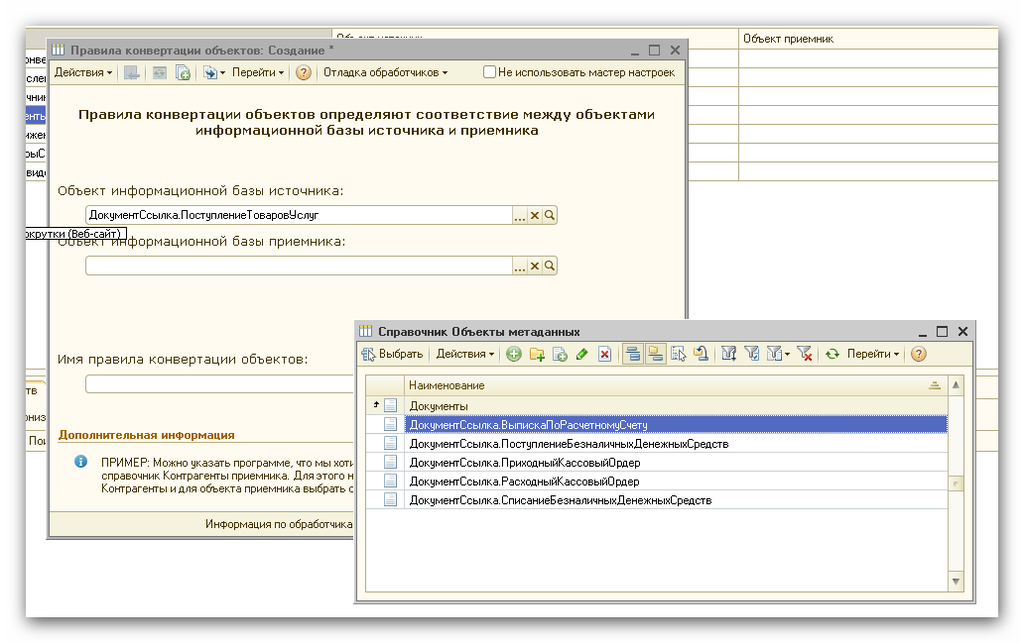The height and width of the screenshot is (643, 1024).
Task: Toggle the highlighted folder-list view mode button
Action: point(655,354)
